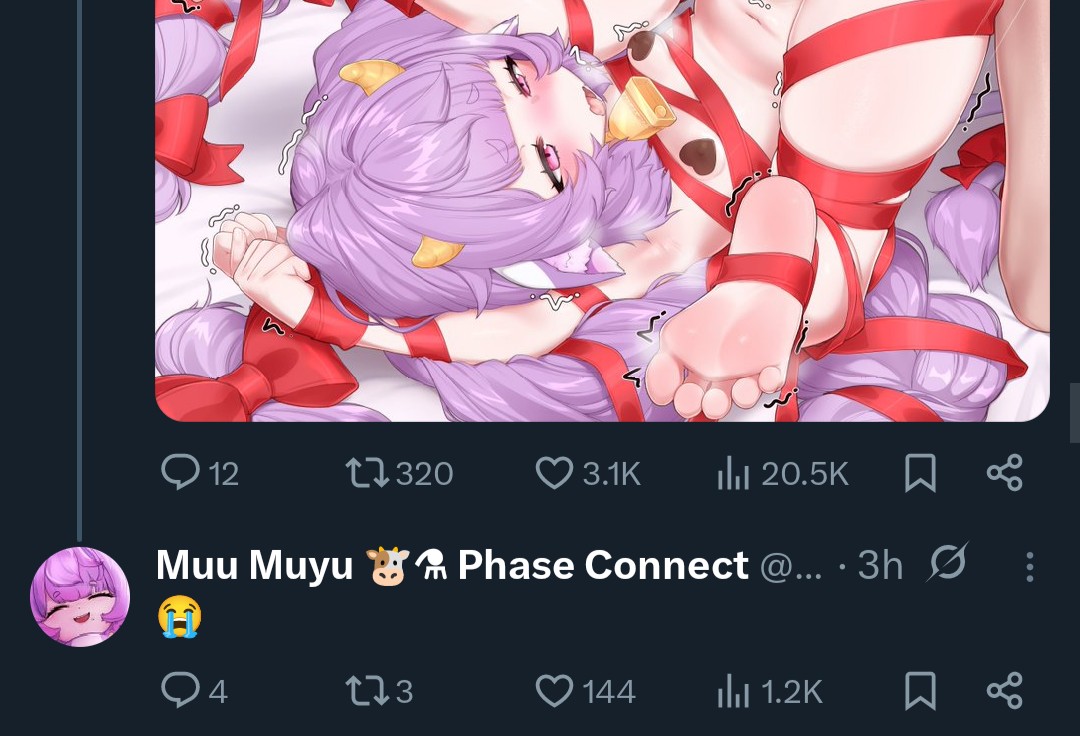Open the truncated @ handle next to Phase Connect
The image size is (1080, 736).
point(791,567)
